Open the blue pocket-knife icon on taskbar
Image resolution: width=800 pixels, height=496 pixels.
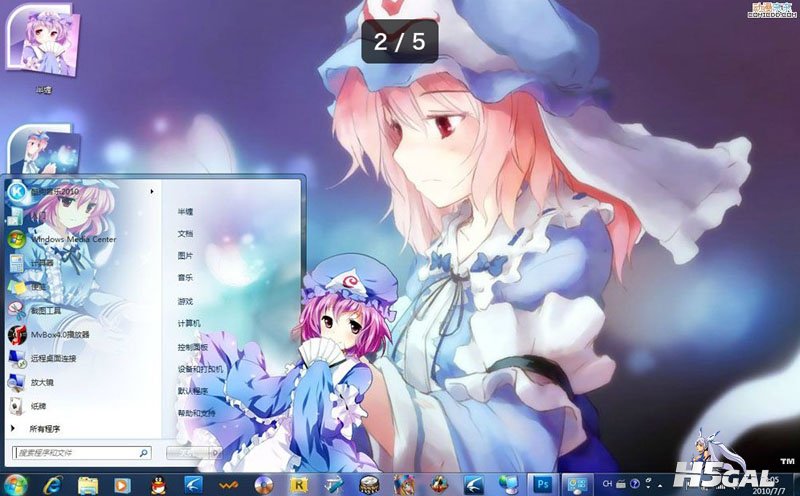(334, 485)
